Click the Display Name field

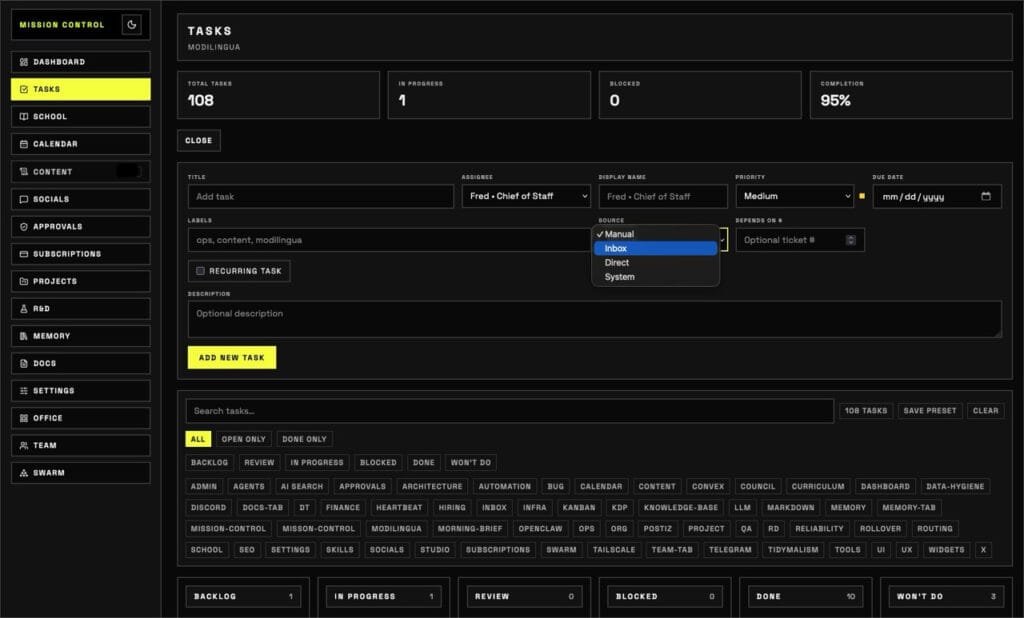663,196
